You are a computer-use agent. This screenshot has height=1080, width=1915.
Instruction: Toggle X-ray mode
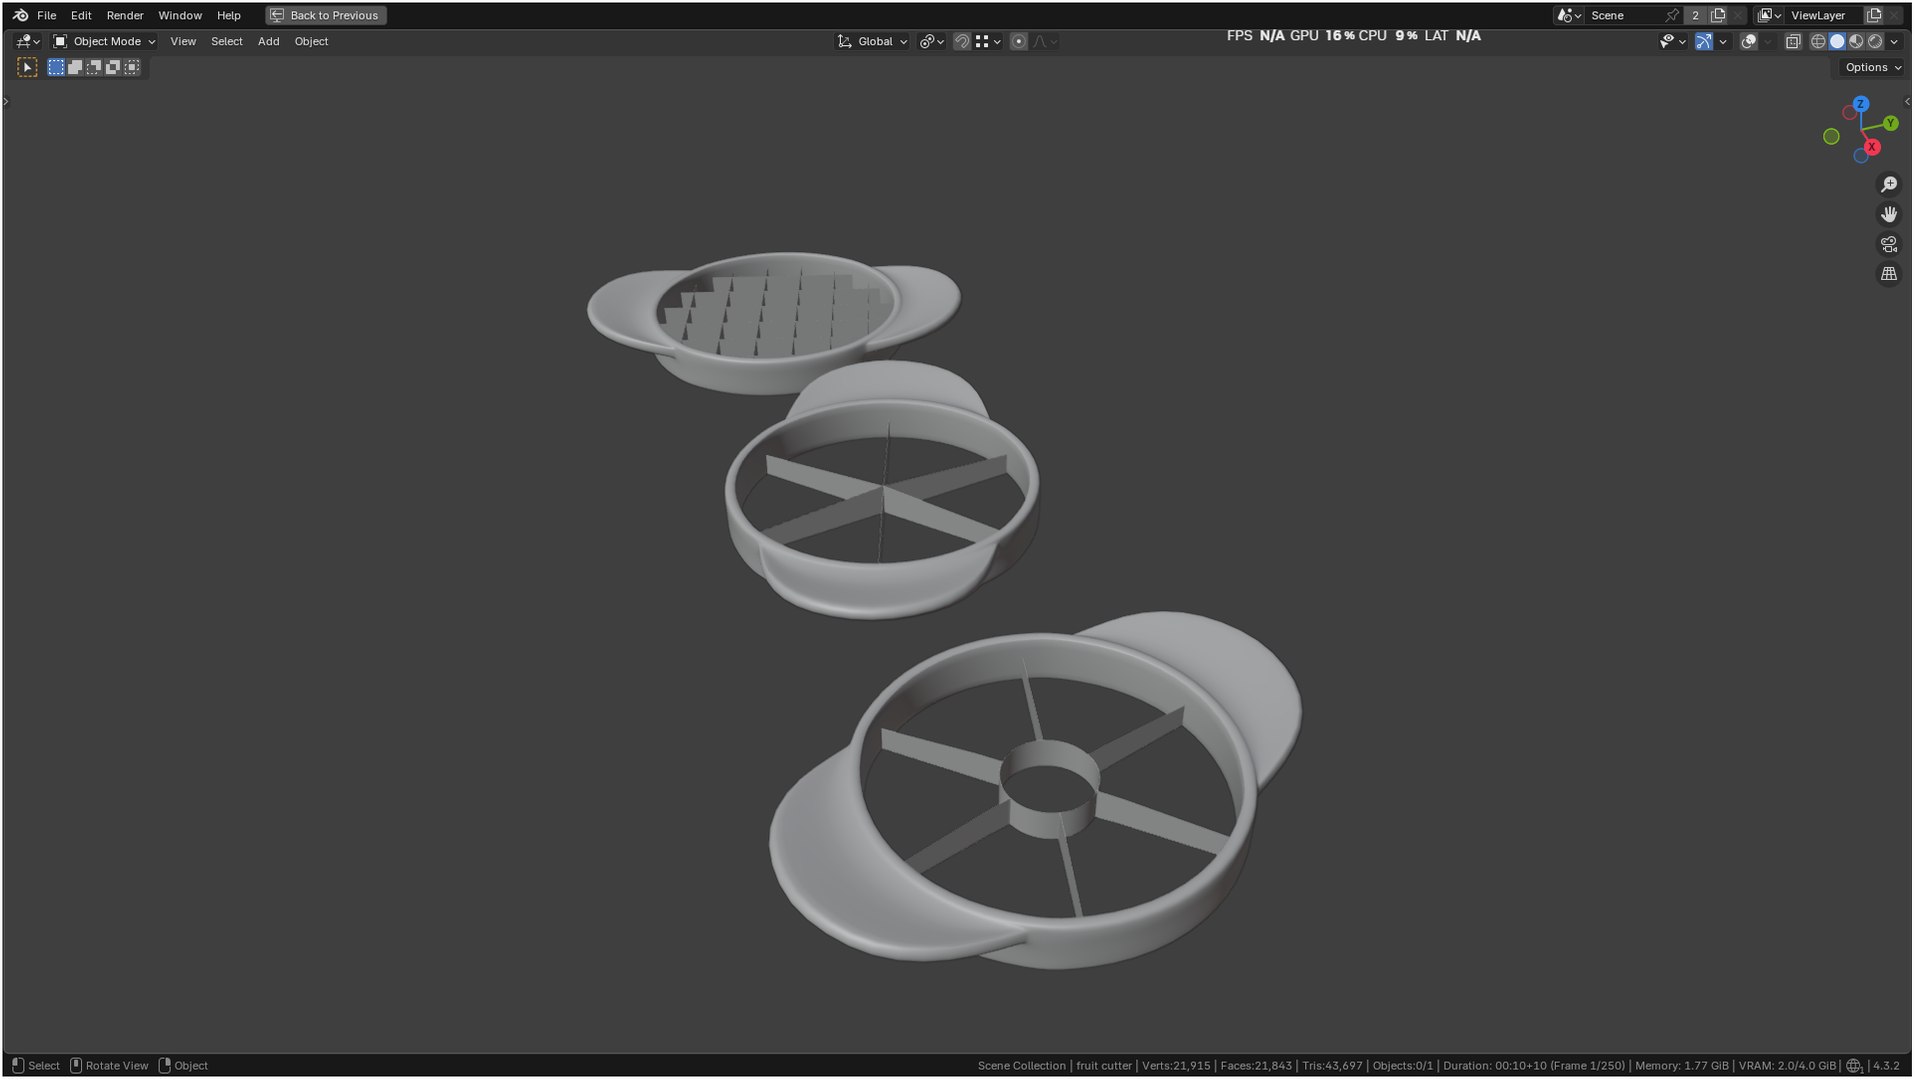[1793, 41]
